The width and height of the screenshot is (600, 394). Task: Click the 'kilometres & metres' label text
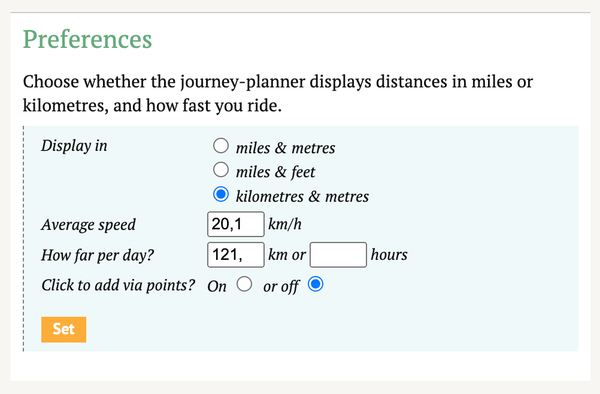302,197
